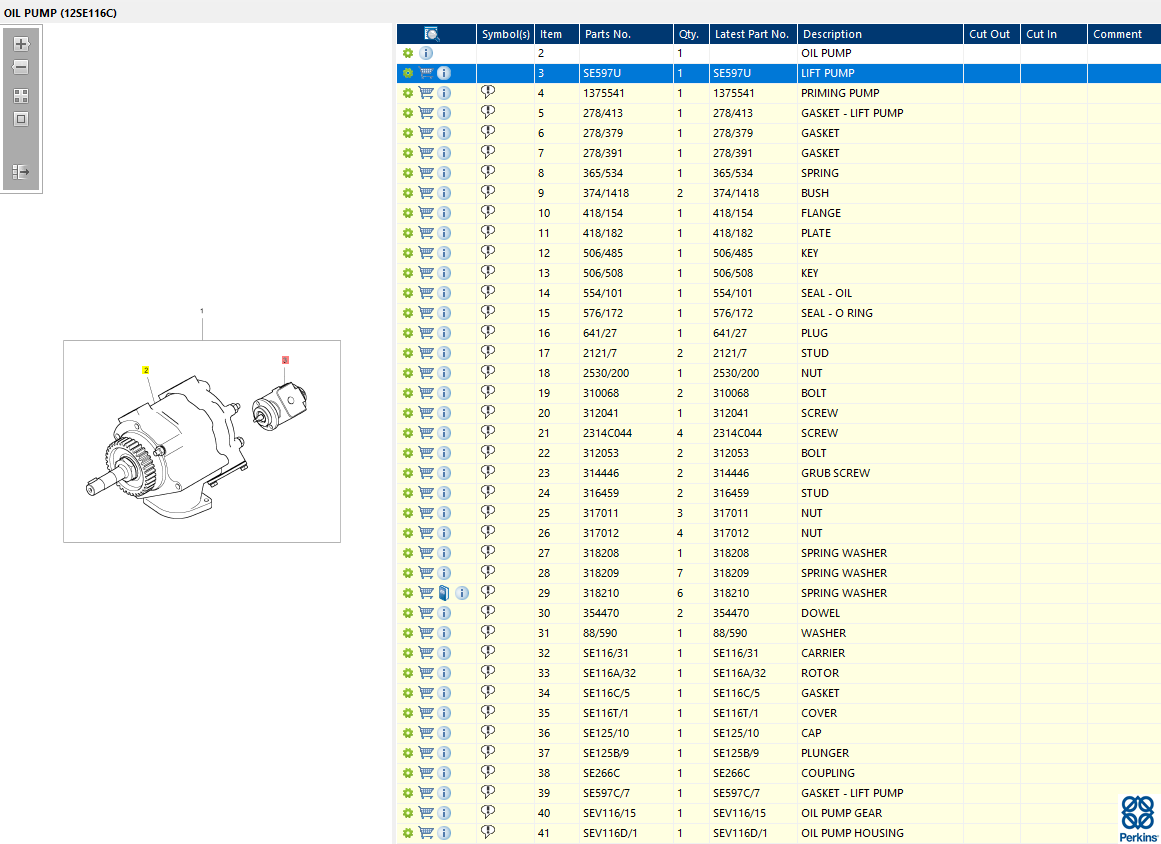This screenshot has height=844, width=1161.
Task: Open the symbol note for item 10 FLANGE
Action: [488, 212]
